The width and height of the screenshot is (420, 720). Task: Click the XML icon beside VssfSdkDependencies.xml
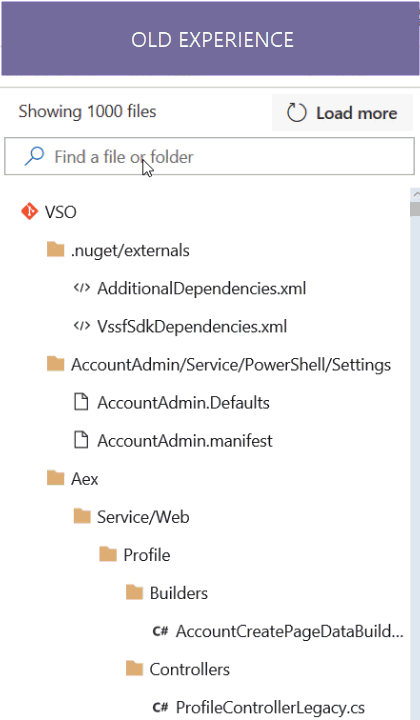pos(82,326)
